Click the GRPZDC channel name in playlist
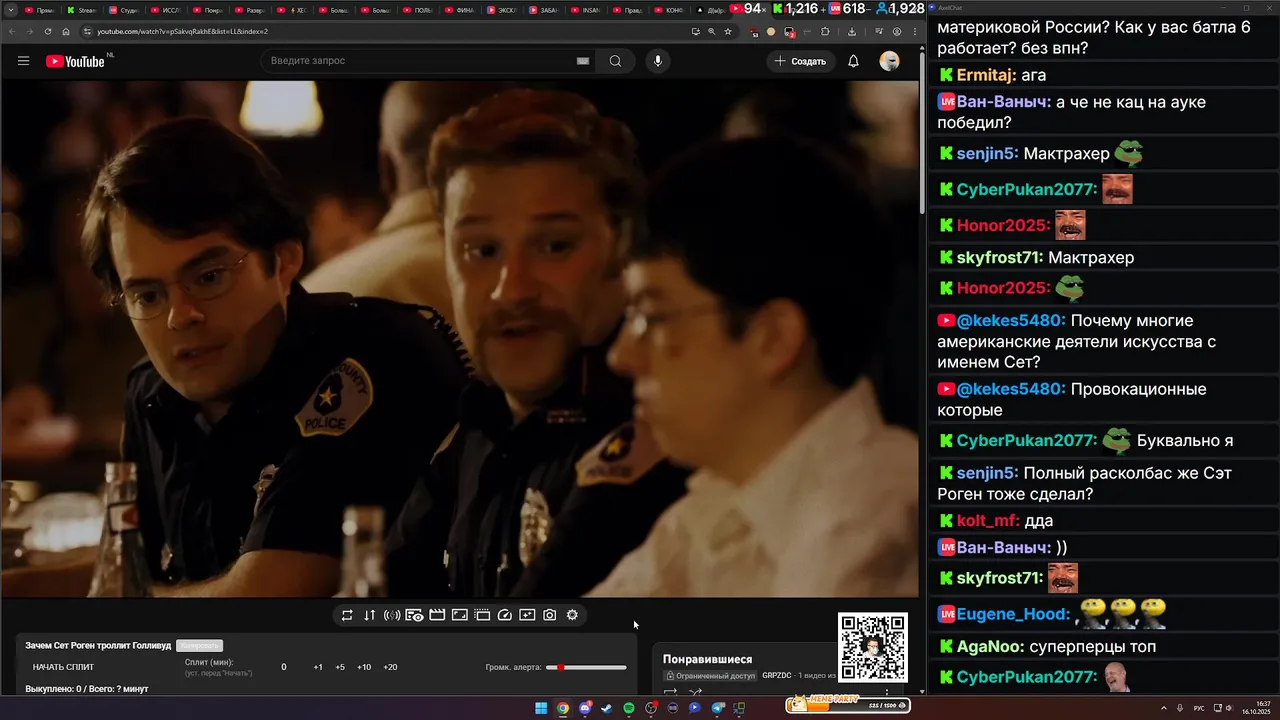The width and height of the screenshot is (1280, 720). pos(776,675)
